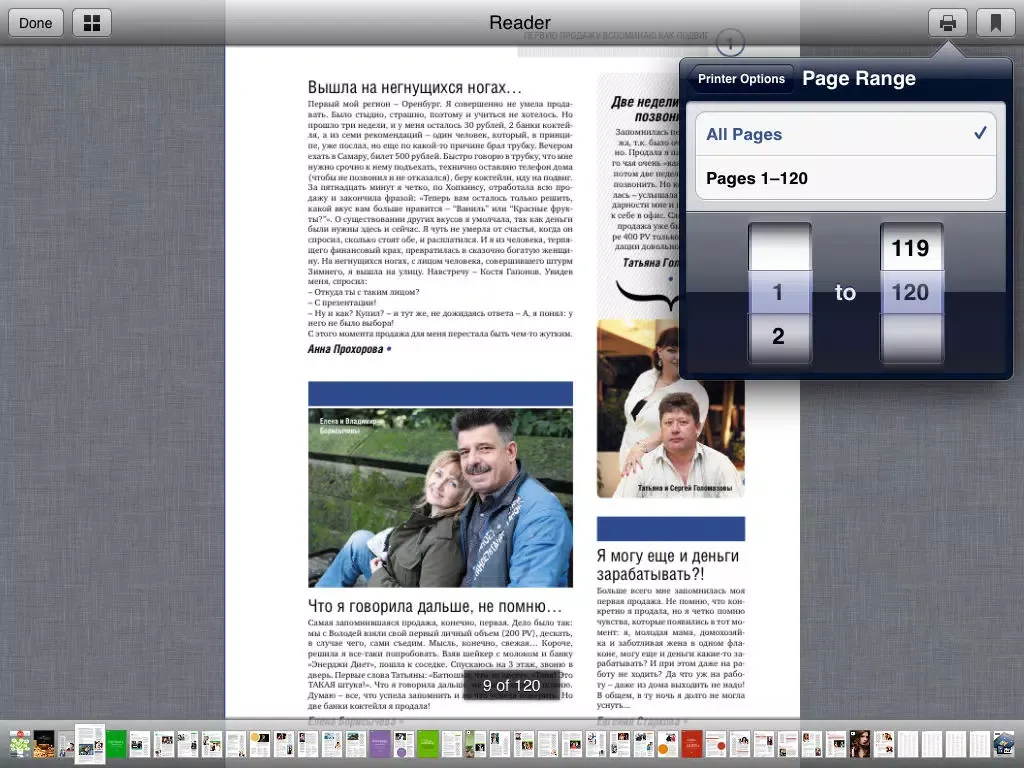Viewport: 1024px width, 768px height.
Task: Jump to the first solid green page thumbnail
Action: (116, 744)
